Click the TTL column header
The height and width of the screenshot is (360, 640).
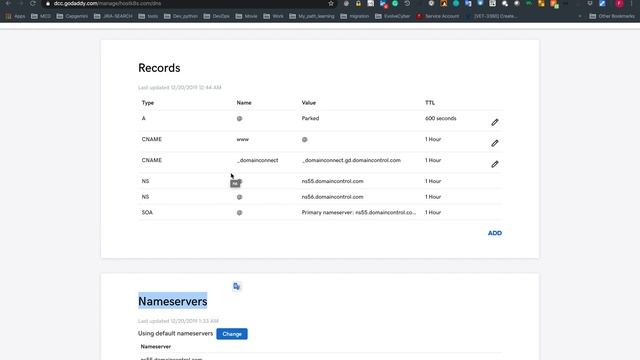click(x=430, y=102)
